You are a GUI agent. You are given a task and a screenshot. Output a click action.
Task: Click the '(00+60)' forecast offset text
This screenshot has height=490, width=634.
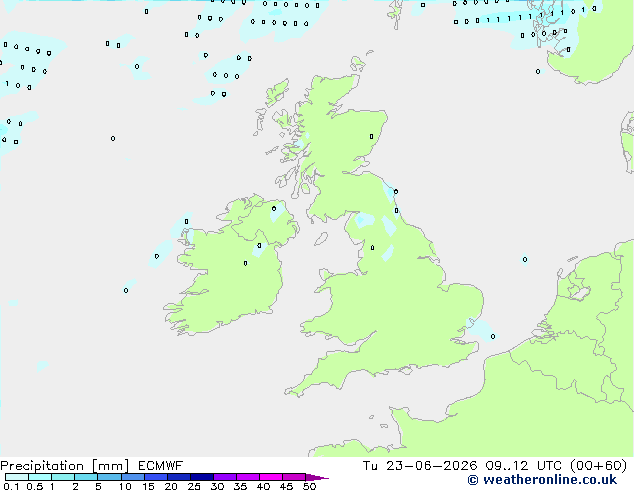599,466
